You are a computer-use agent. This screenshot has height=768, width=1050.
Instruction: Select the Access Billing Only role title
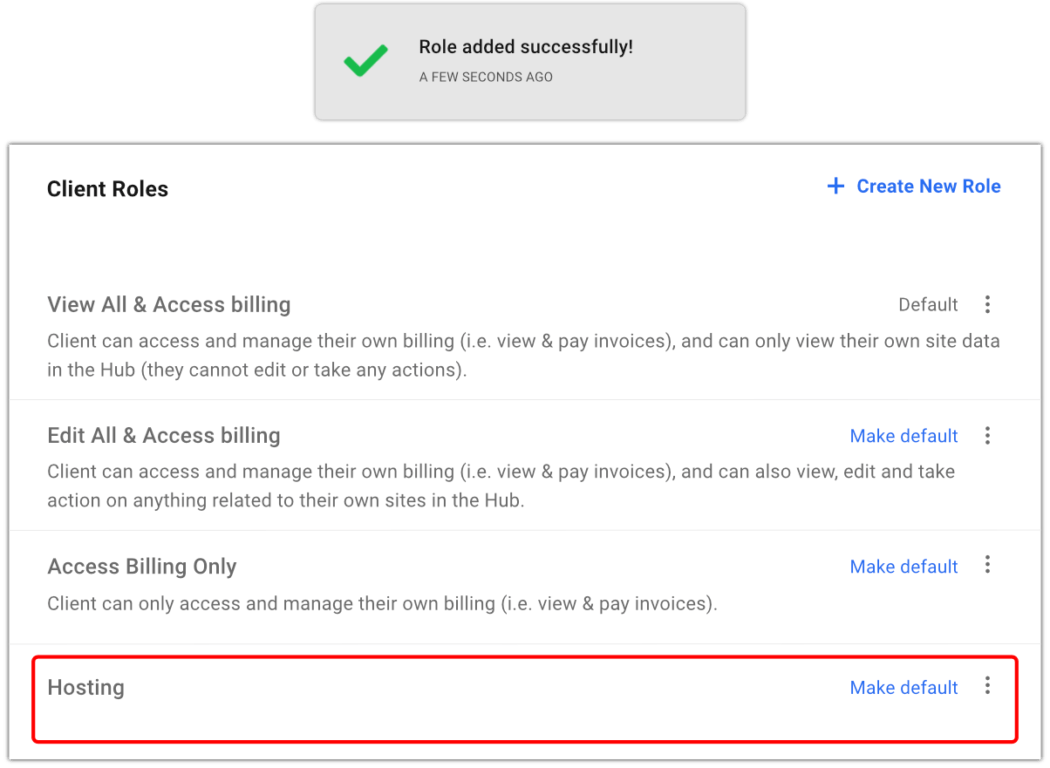[x=142, y=566]
